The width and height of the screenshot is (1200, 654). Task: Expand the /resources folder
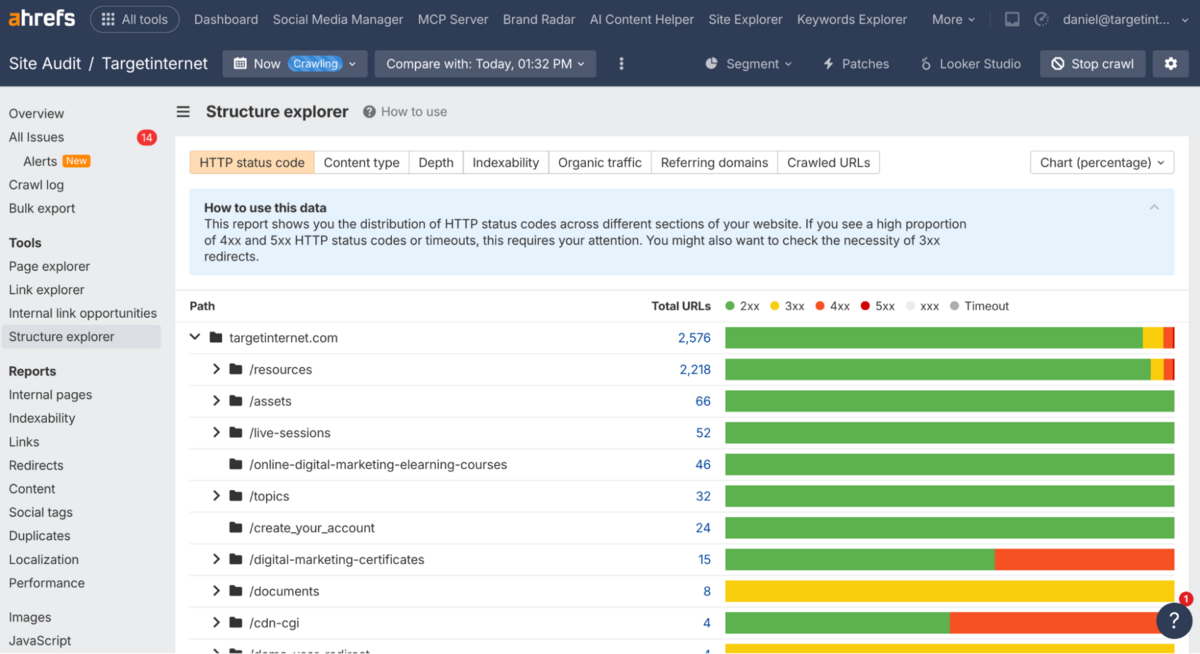tap(216, 369)
